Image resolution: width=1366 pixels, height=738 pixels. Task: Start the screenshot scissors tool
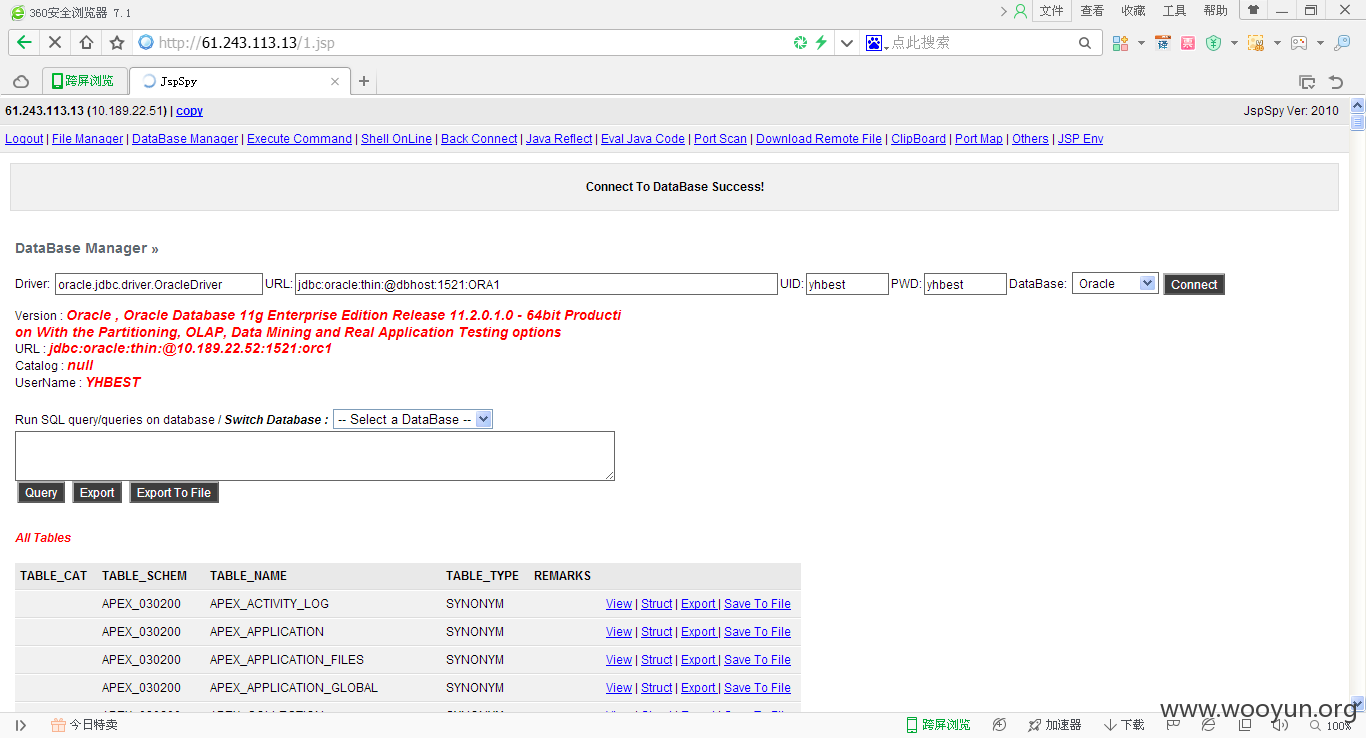[x=1255, y=43]
